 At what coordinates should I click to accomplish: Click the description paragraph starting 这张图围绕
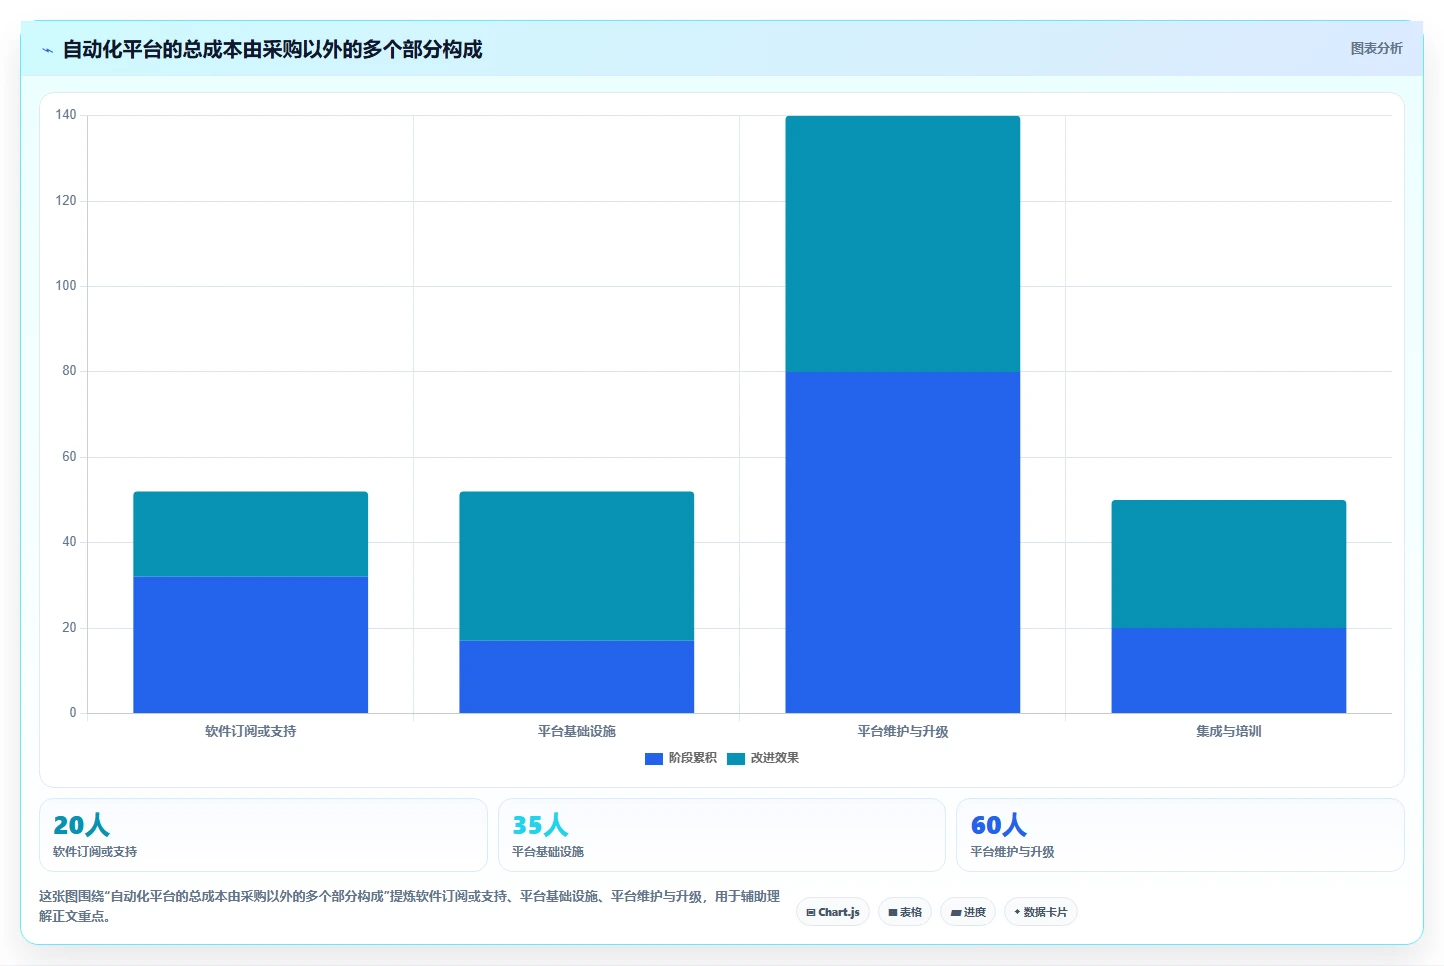(409, 906)
